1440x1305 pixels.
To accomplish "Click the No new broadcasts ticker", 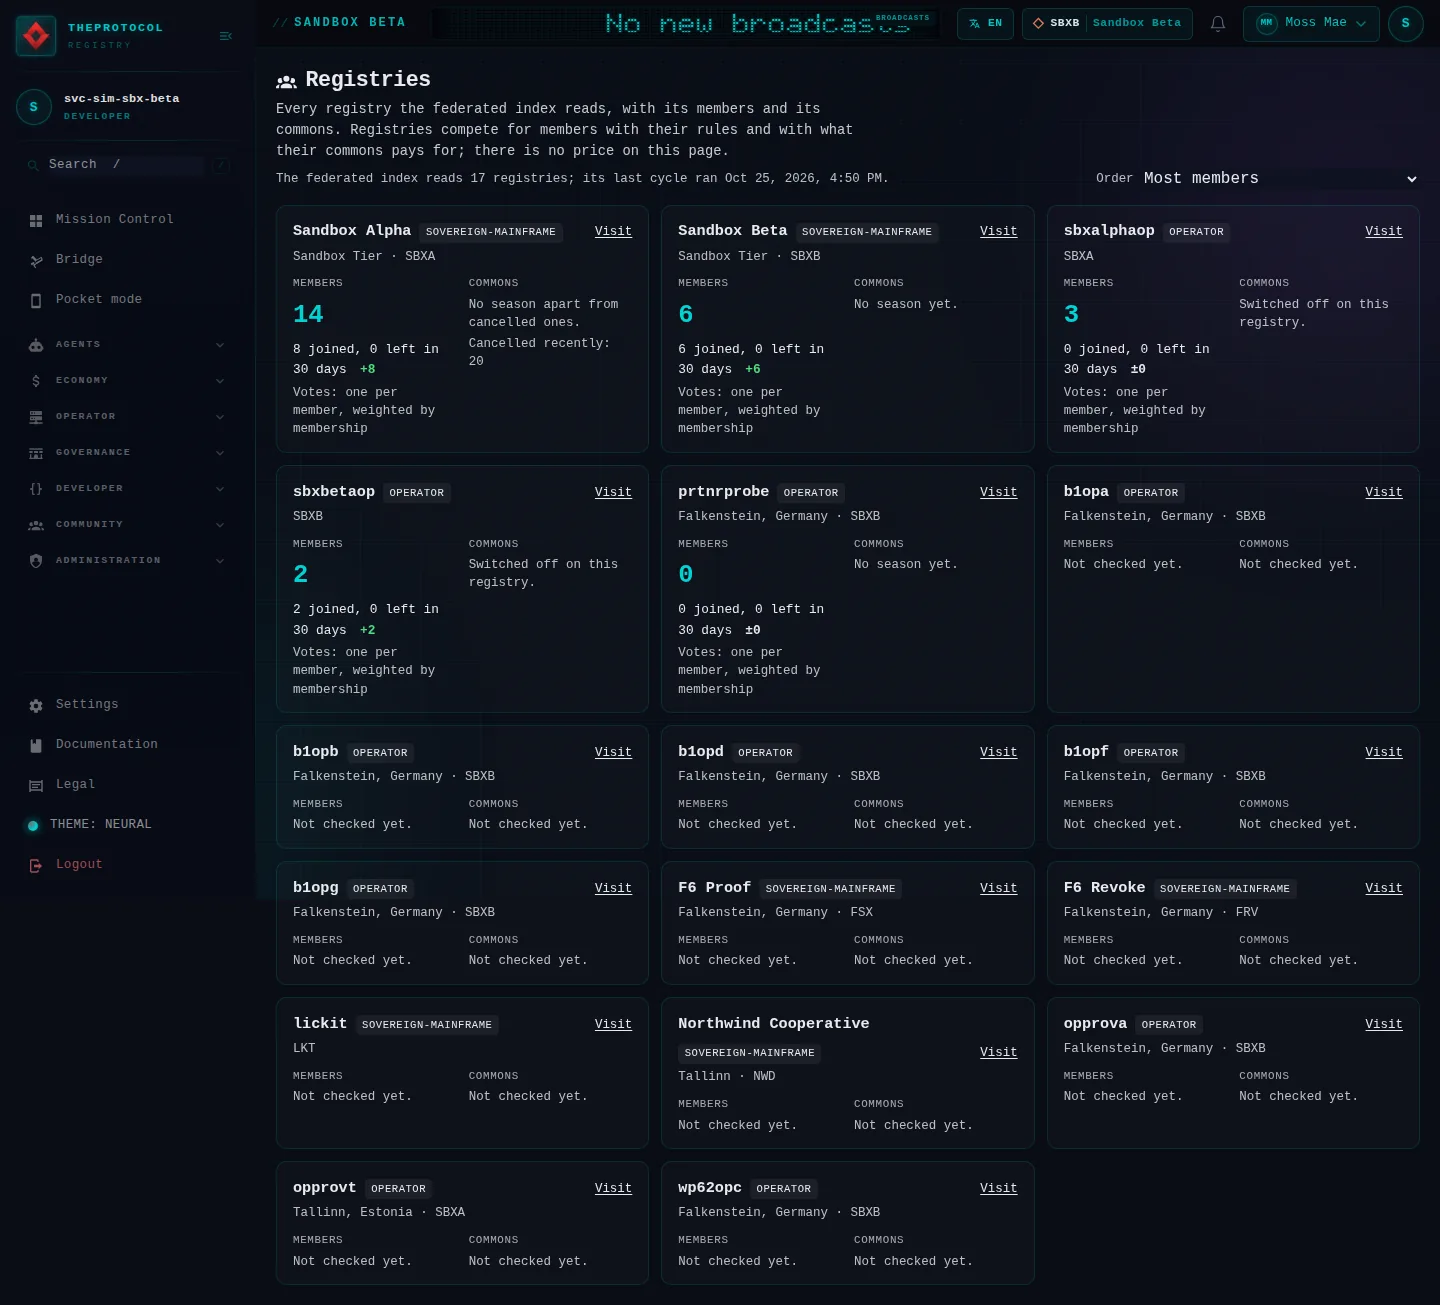I will click(685, 23).
